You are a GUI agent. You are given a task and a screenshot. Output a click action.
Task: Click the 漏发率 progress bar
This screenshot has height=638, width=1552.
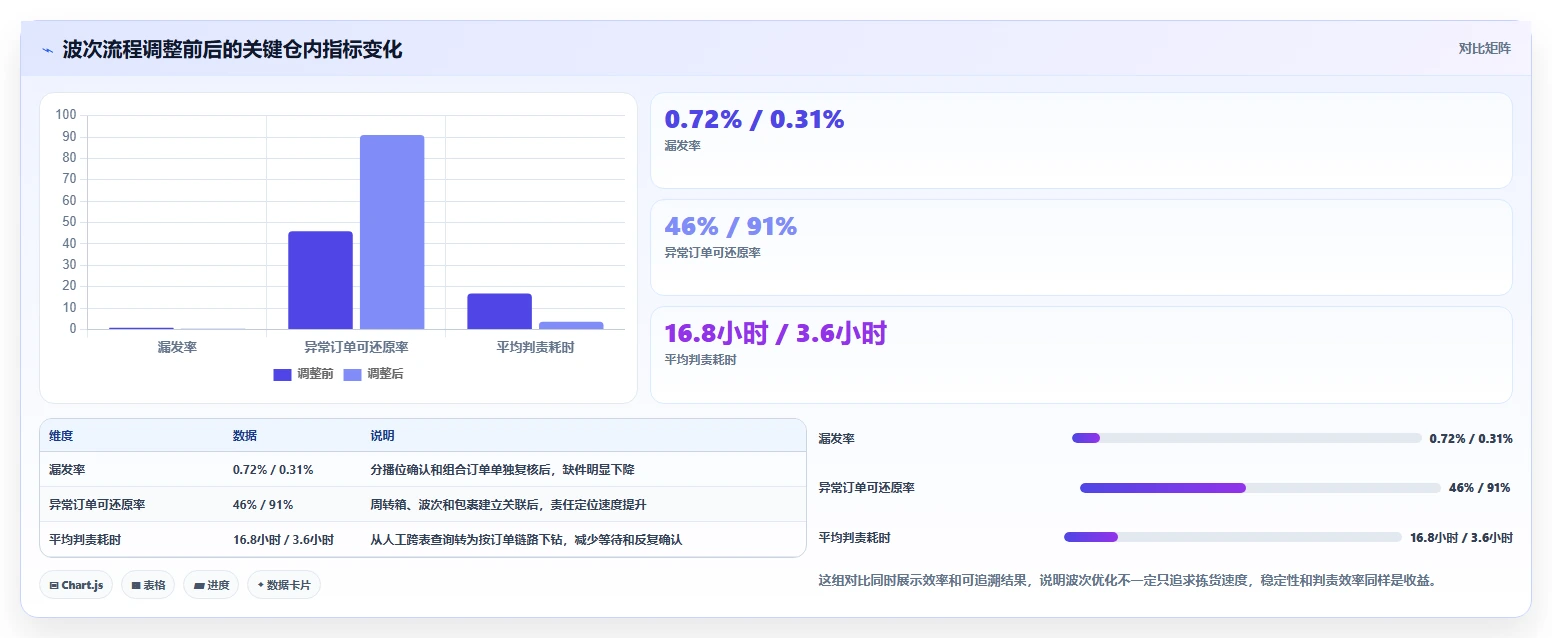tap(1247, 438)
